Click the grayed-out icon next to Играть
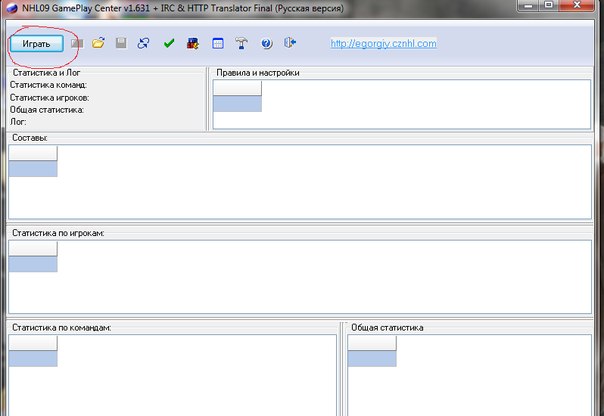604x416 pixels. 77,43
